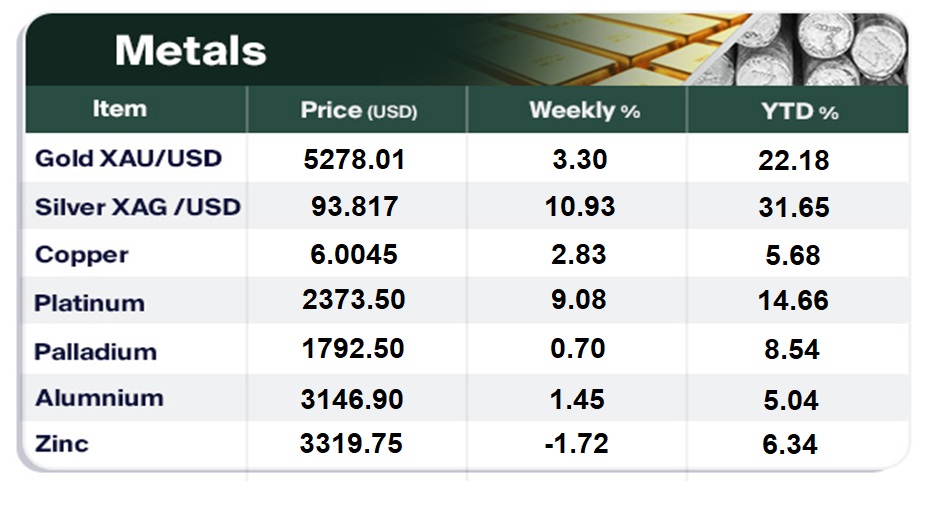The height and width of the screenshot is (512, 926).
Task: Click the Zinc weekly value -1.72
Action: coord(576,443)
